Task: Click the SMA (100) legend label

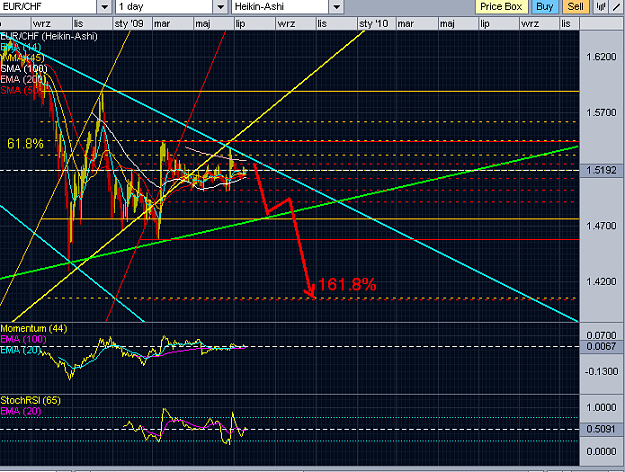Action: point(24,69)
